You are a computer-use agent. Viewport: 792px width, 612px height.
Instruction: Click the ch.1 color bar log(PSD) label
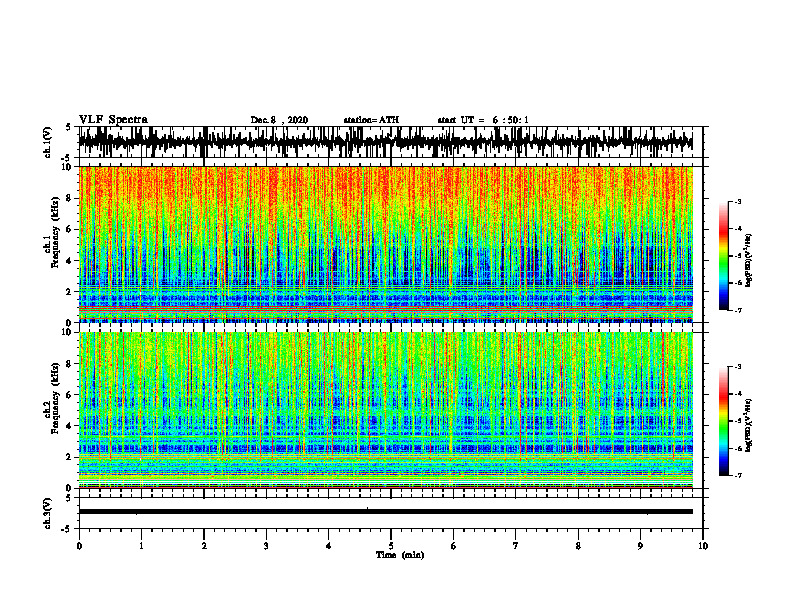(x=749, y=261)
